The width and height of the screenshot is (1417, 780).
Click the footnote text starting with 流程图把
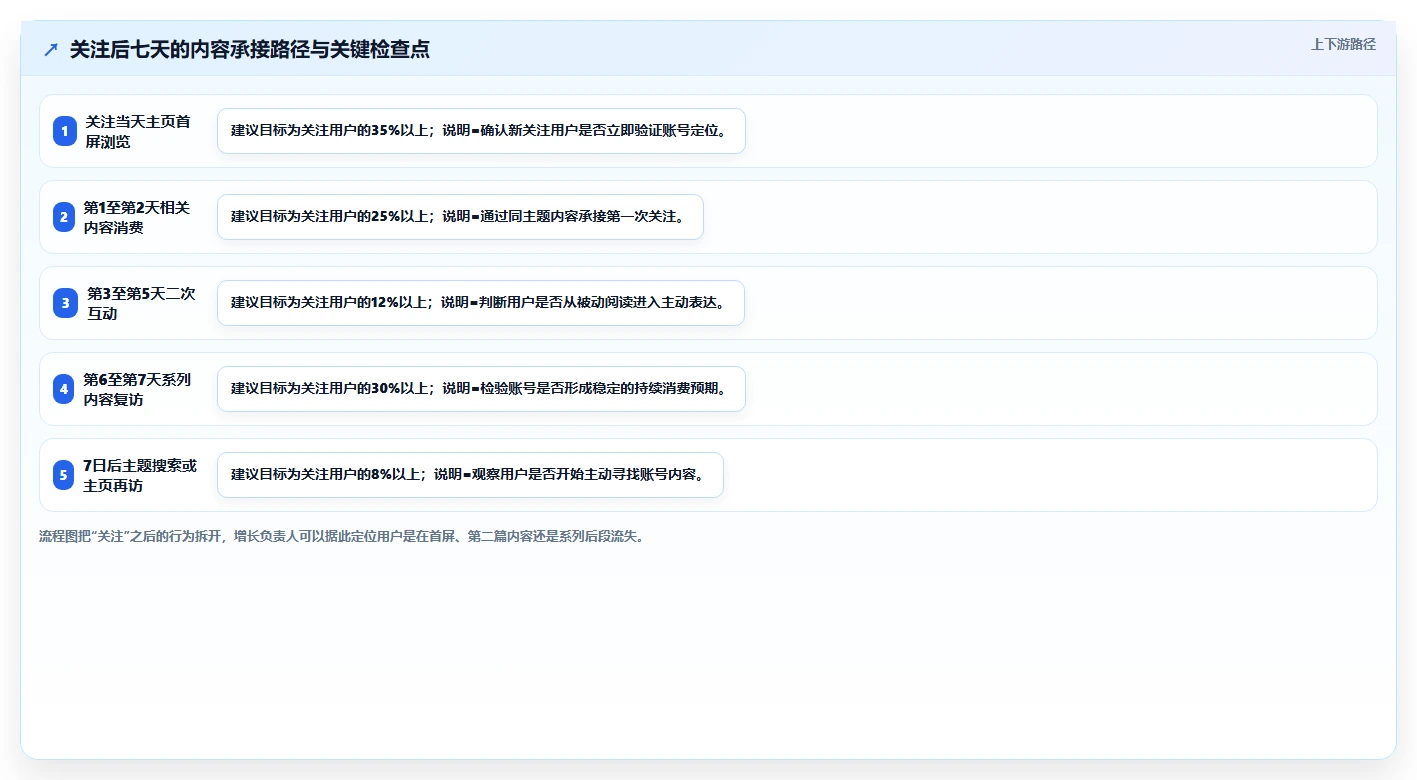[345, 536]
